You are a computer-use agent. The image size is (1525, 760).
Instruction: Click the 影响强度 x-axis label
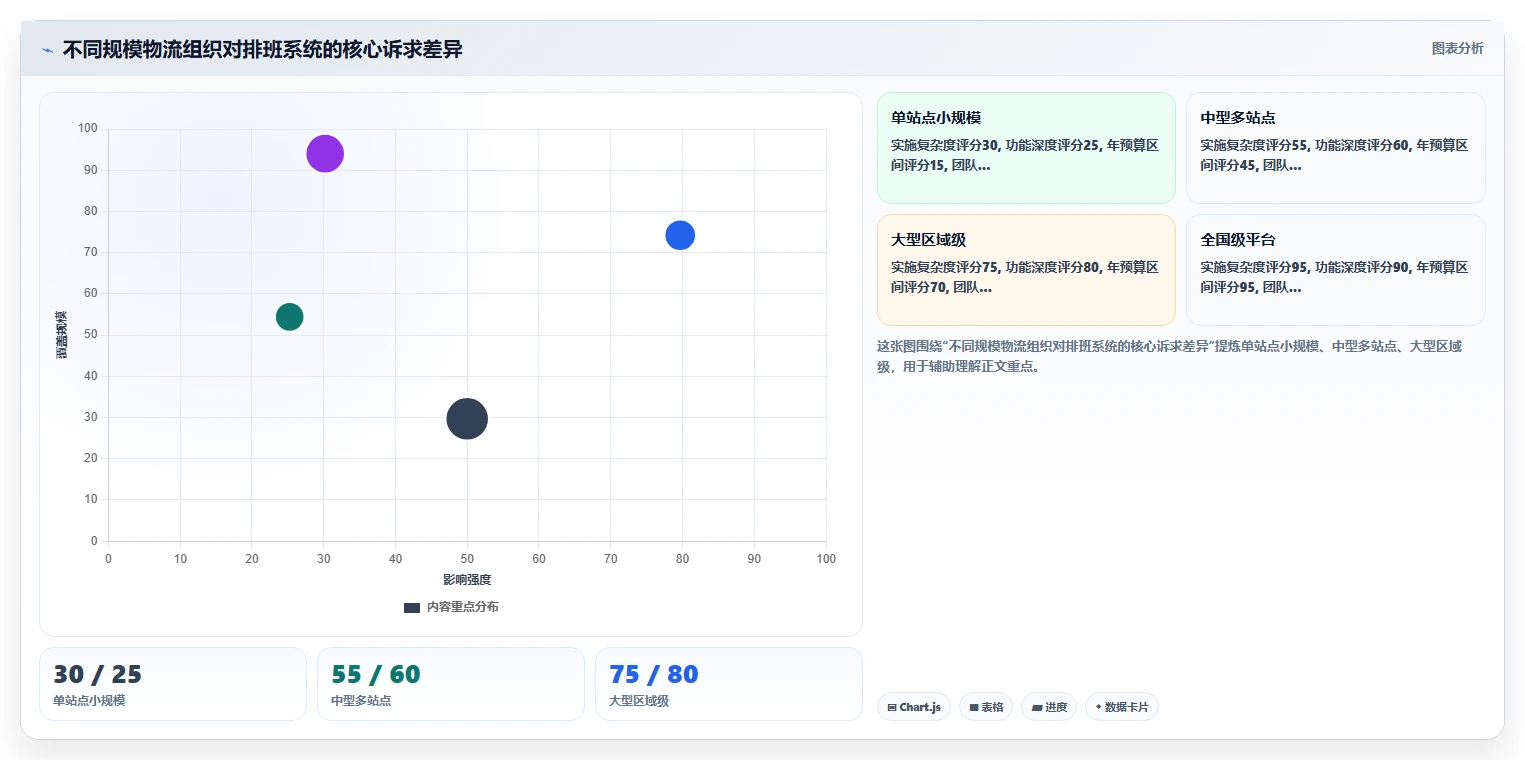pos(467,580)
